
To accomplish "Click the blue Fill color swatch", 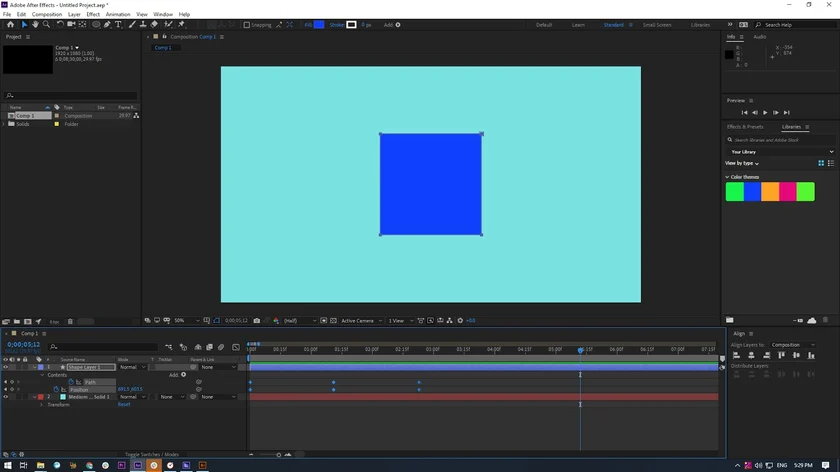I will pos(319,25).
